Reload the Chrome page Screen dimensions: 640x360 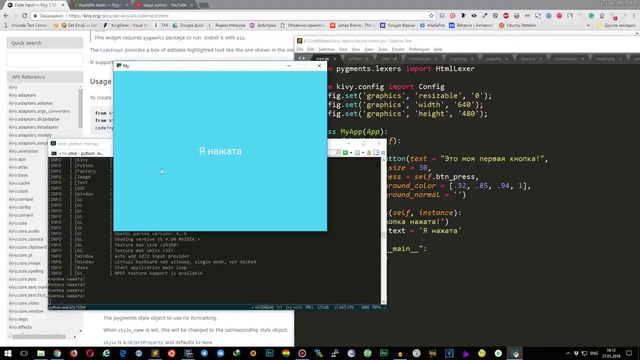(x=24, y=16)
